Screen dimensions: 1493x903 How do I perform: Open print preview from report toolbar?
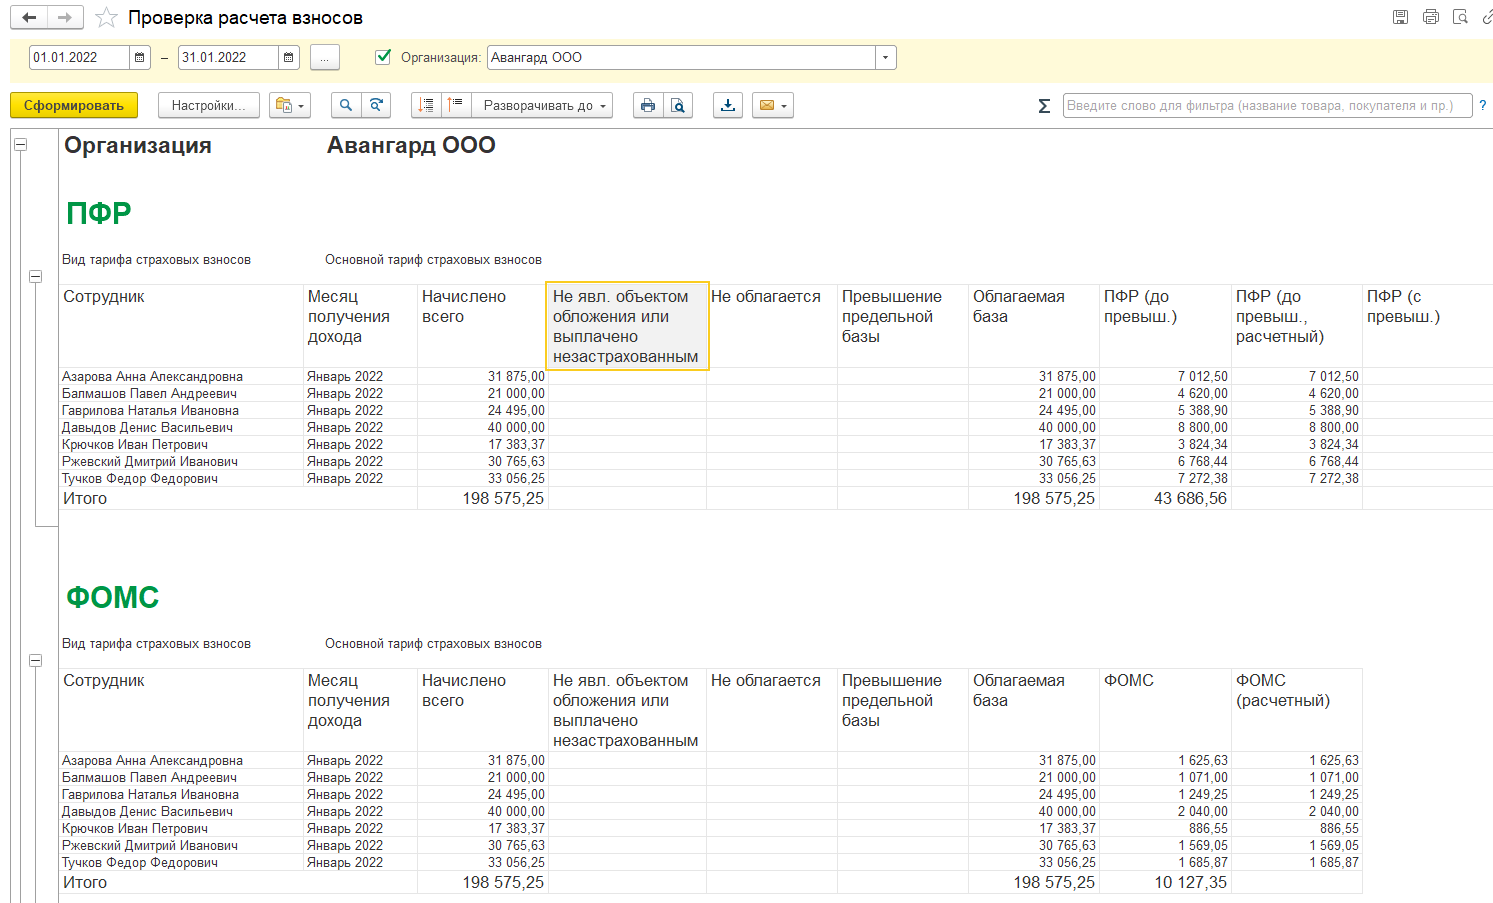(678, 105)
